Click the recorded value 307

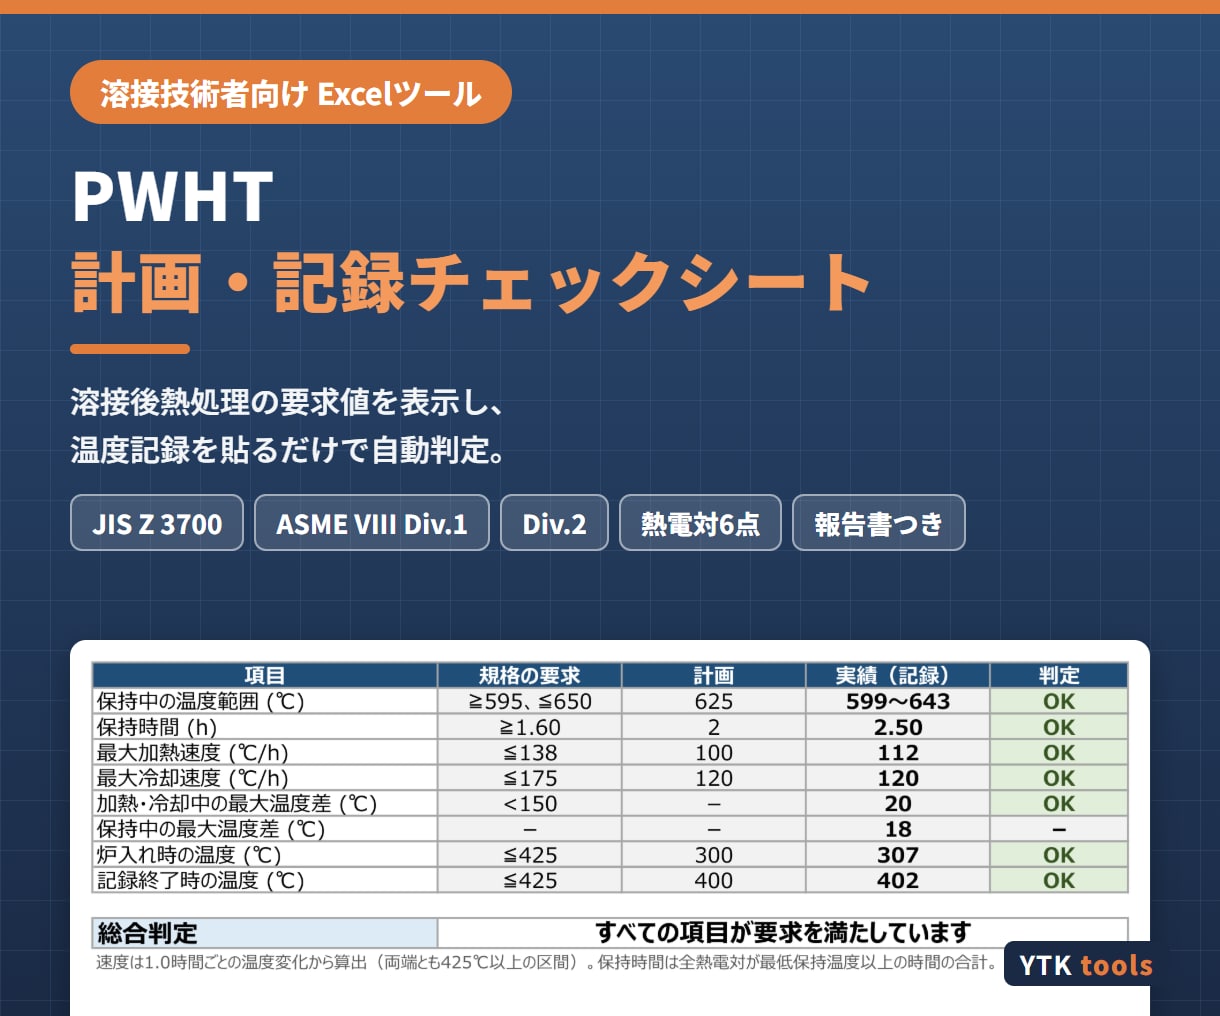coord(898,855)
